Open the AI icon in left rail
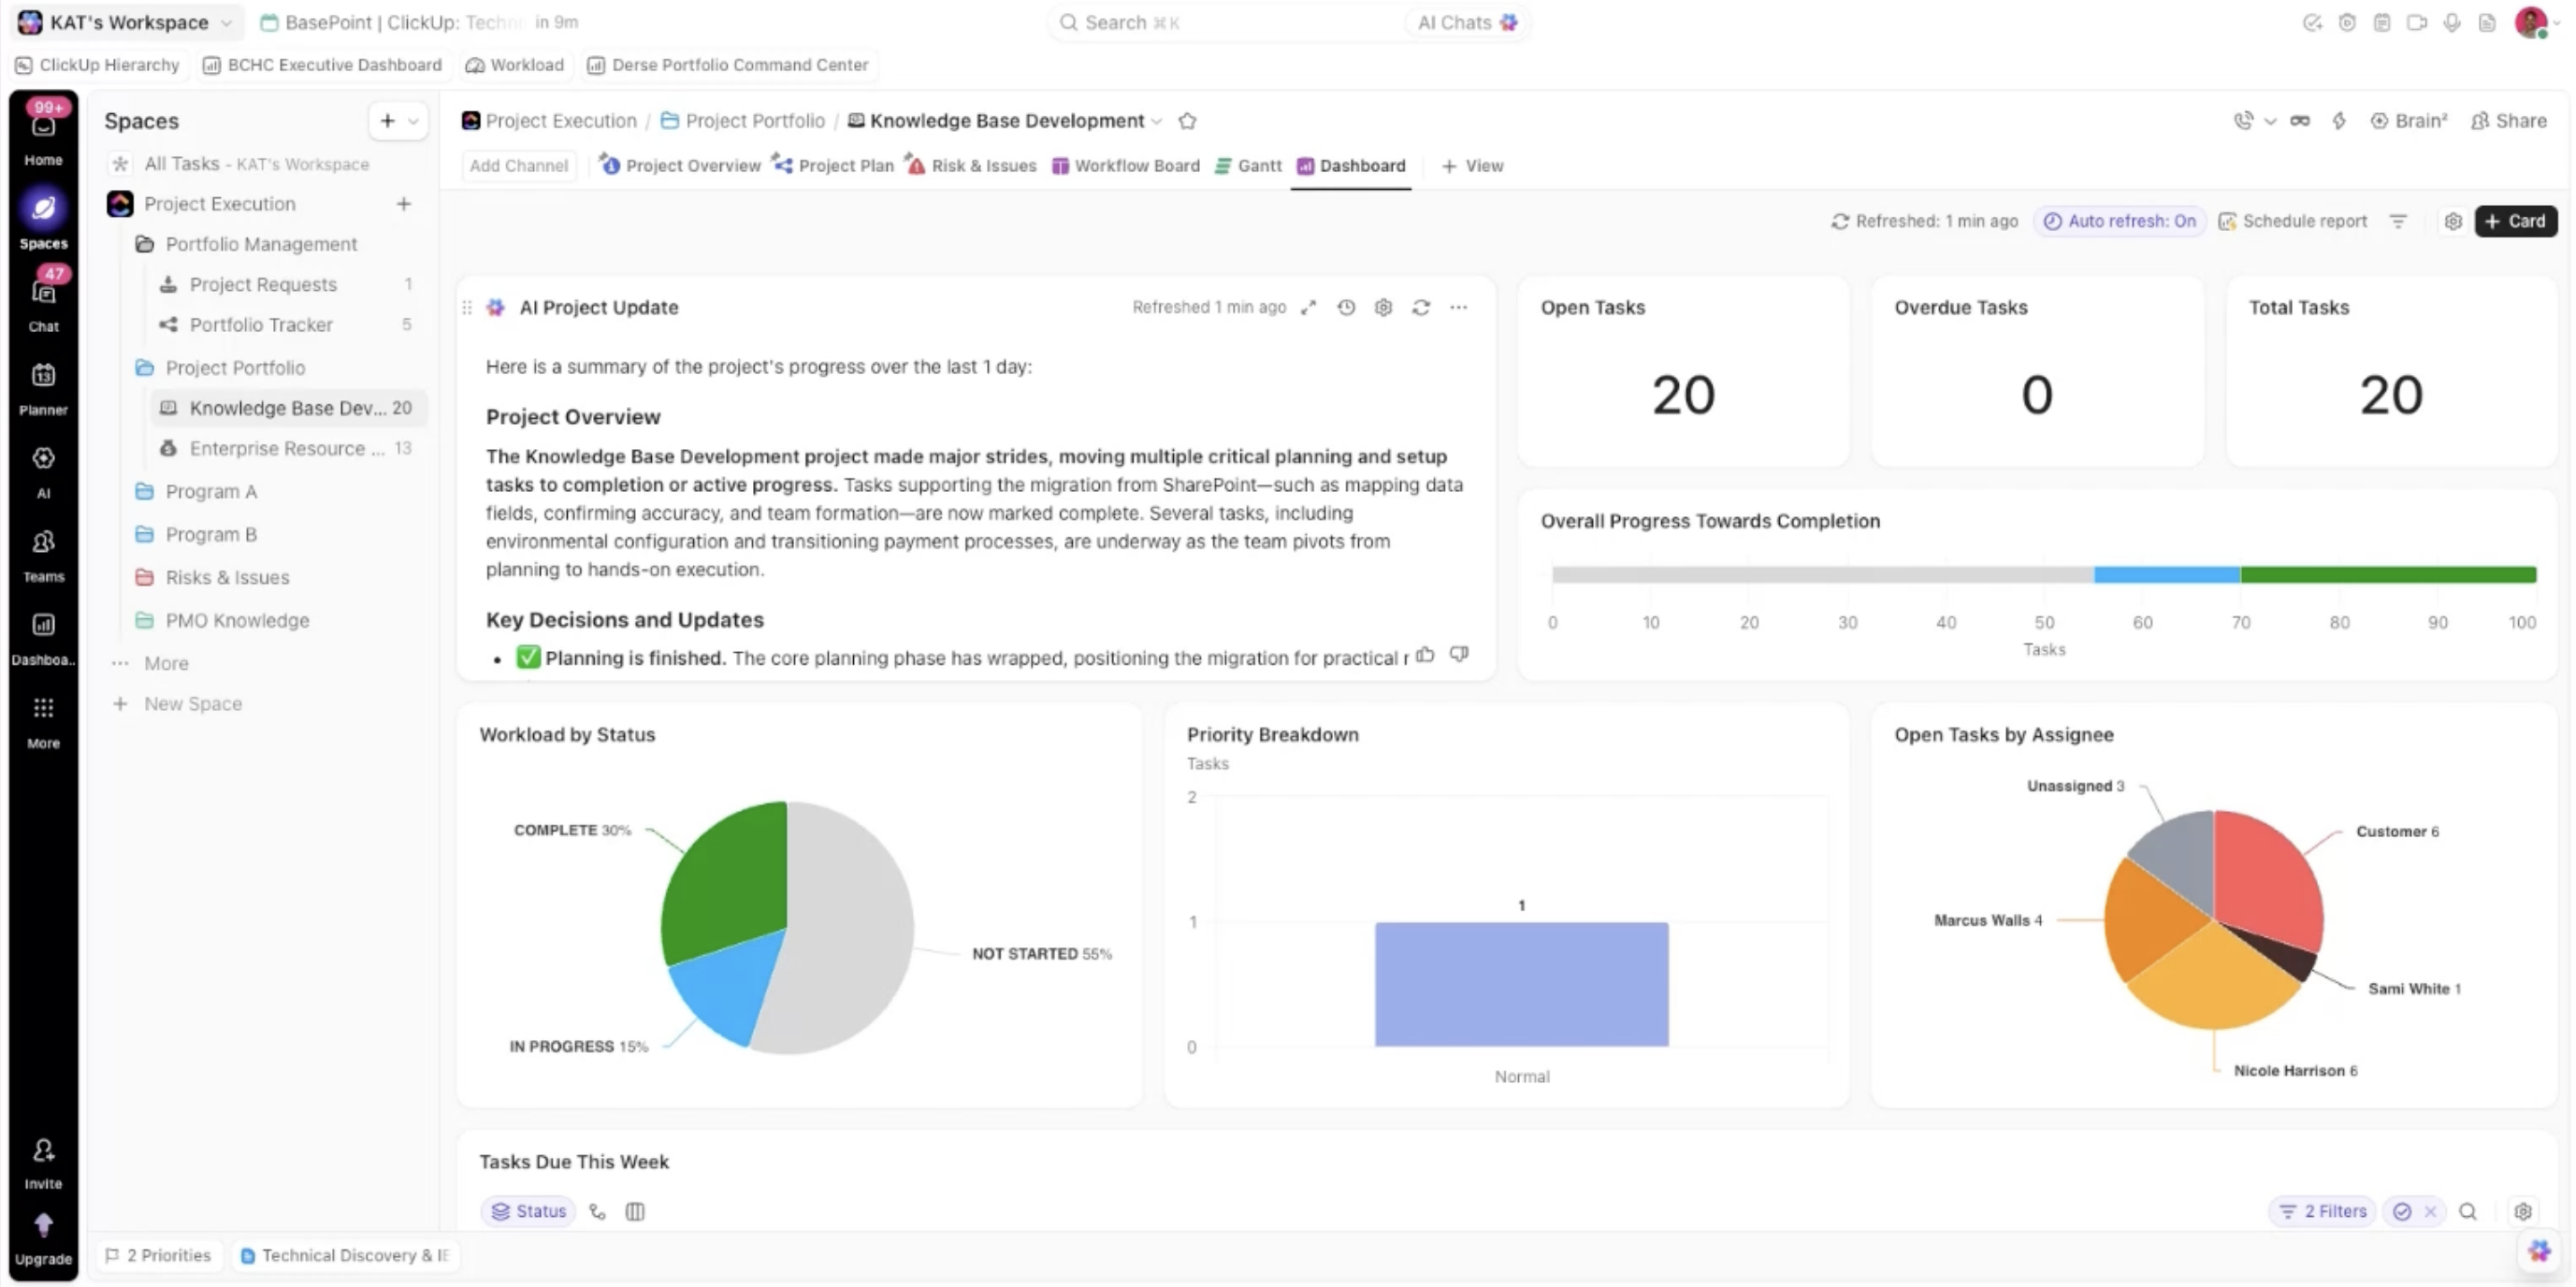Viewport: 2576px width, 1287px height. [43, 459]
